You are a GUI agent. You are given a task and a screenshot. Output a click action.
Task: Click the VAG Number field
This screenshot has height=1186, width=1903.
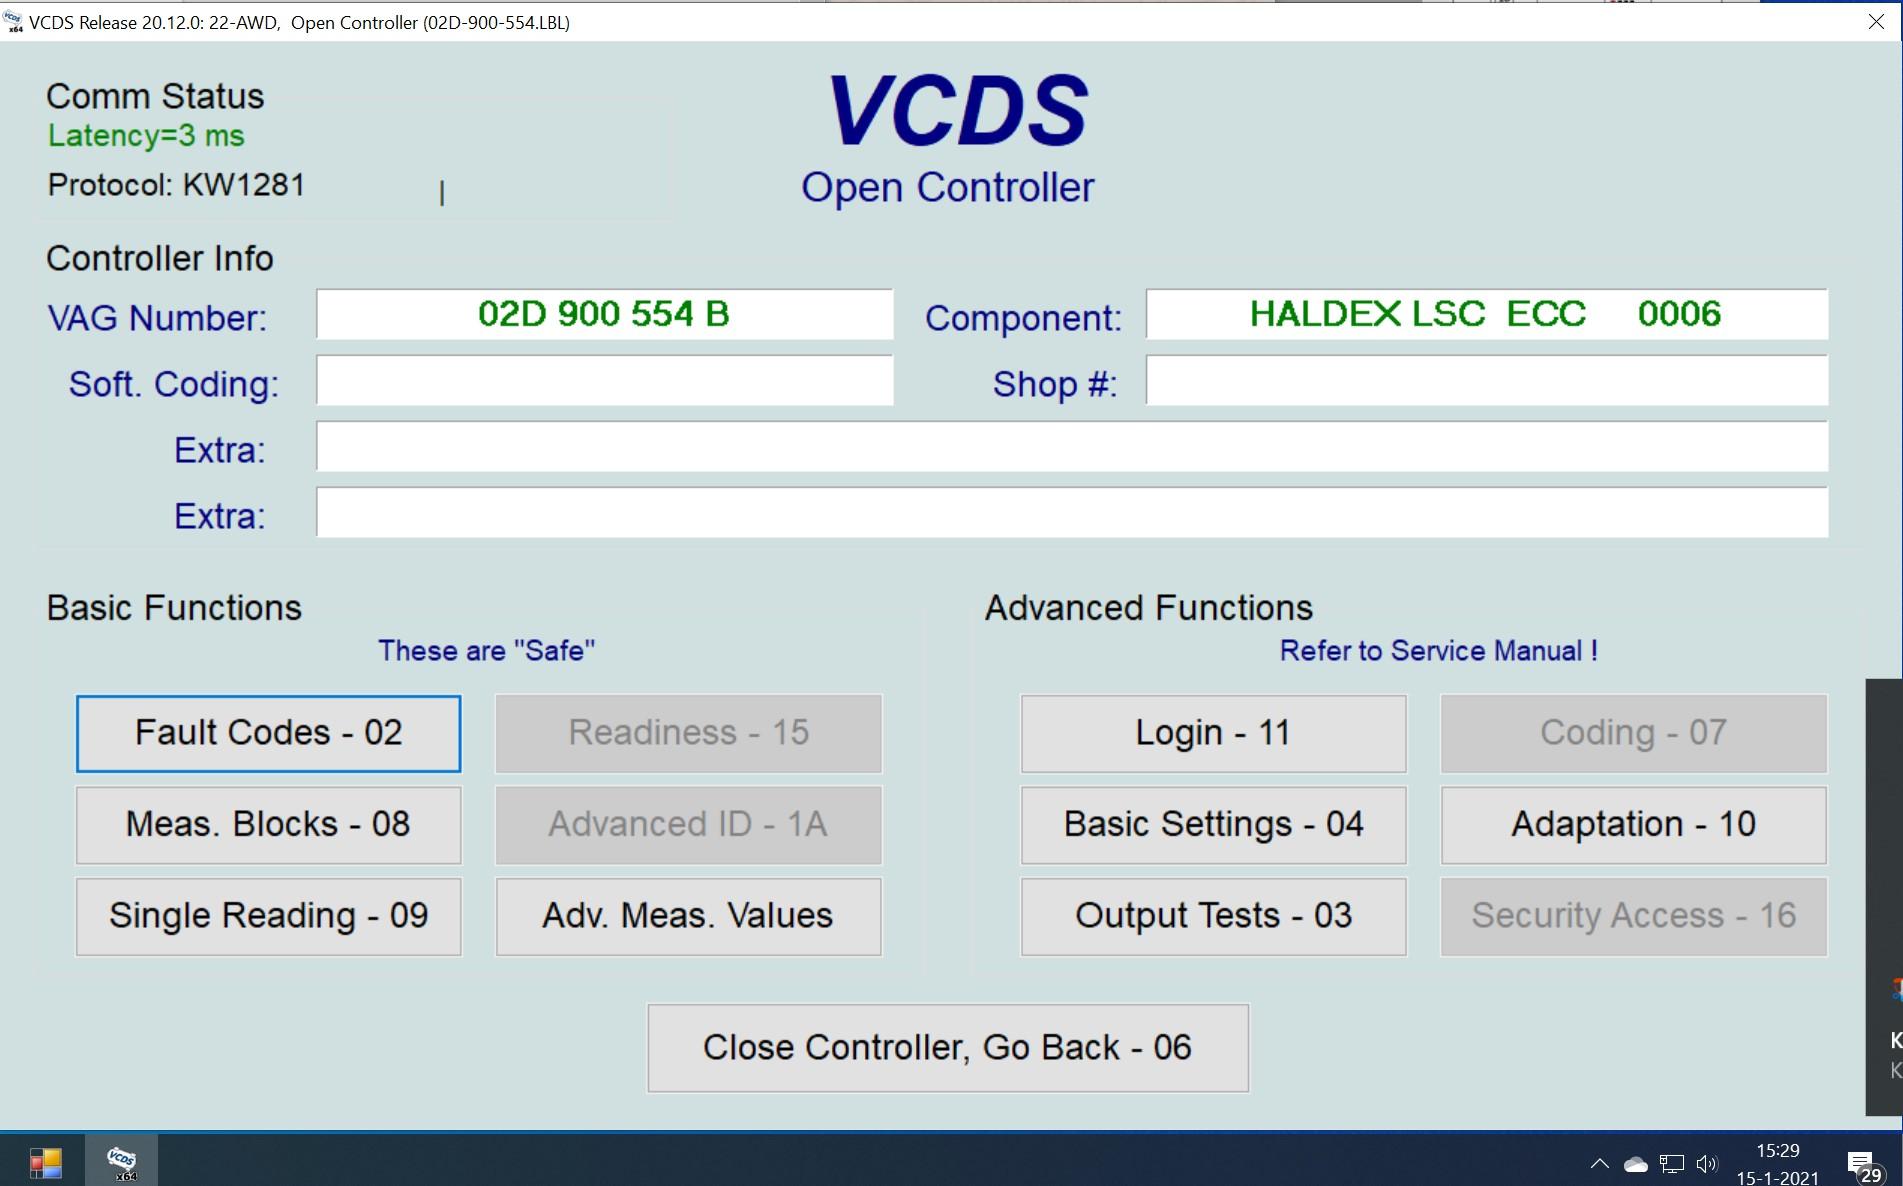click(604, 314)
